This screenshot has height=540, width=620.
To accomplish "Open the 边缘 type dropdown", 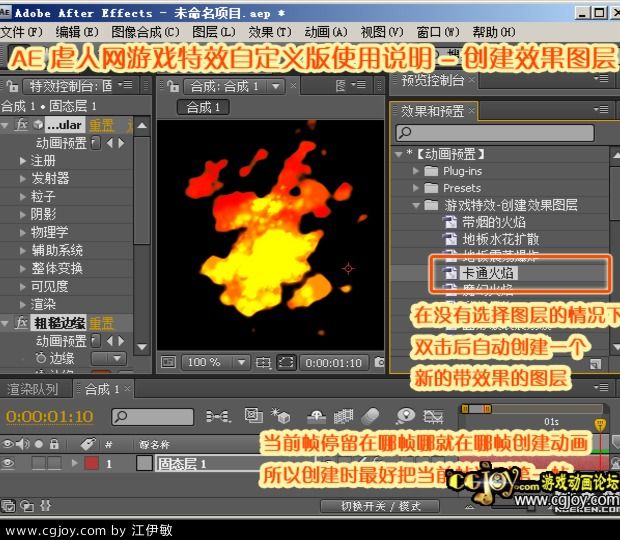I will [109, 359].
